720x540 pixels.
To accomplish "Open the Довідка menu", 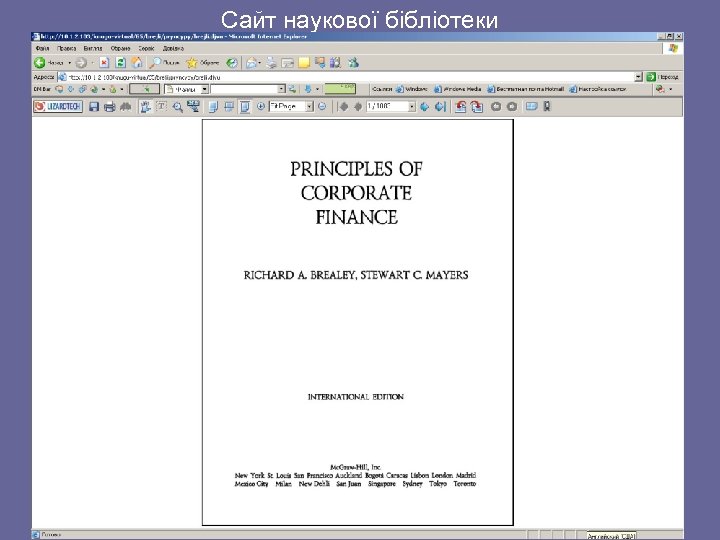I will [173, 48].
